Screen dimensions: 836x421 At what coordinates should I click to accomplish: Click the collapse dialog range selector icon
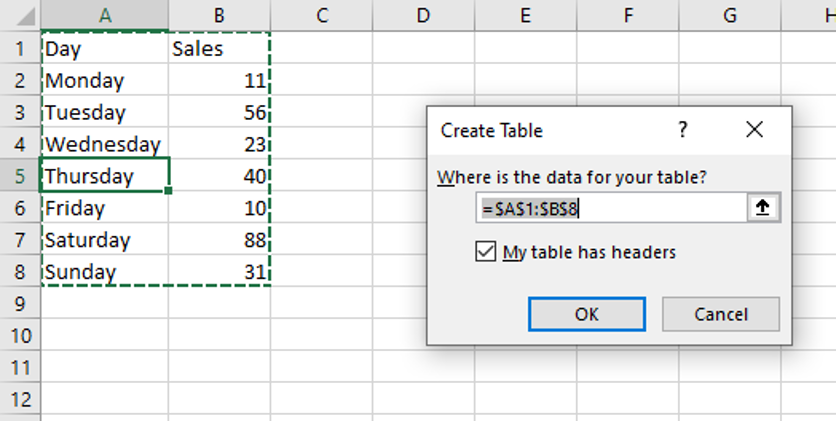coord(763,208)
